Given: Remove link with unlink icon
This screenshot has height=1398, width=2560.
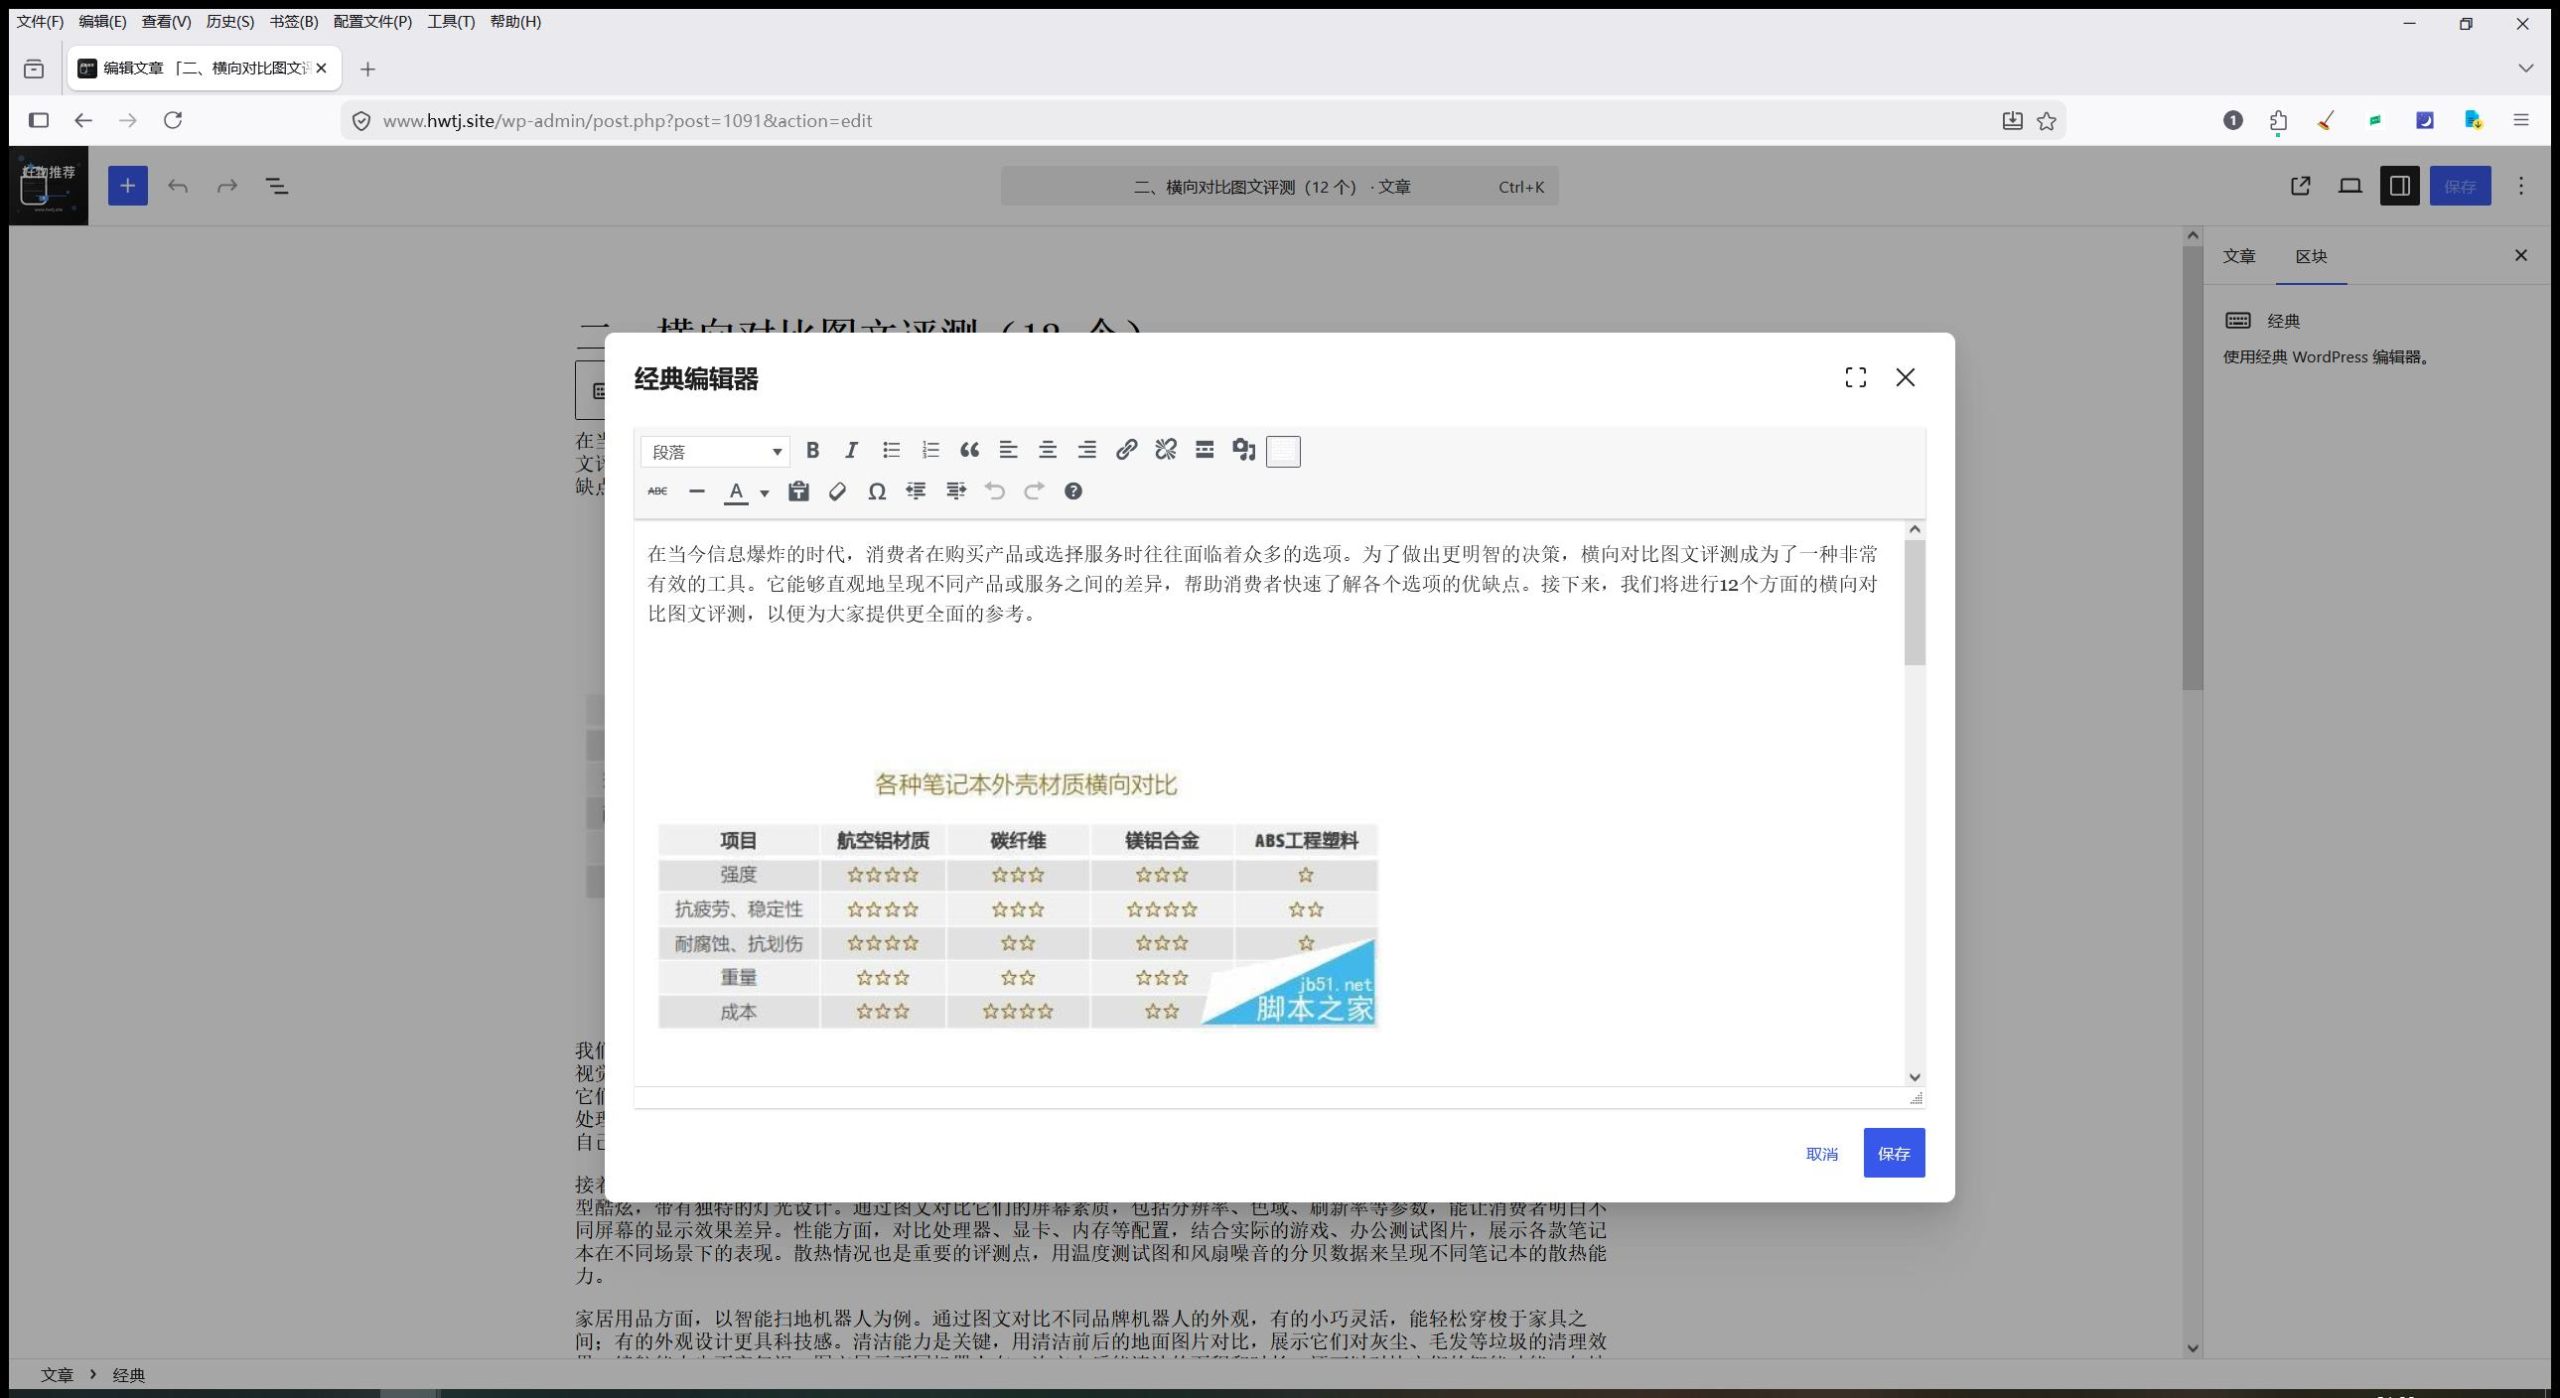Looking at the screenshot, I should pos(1165,450).
